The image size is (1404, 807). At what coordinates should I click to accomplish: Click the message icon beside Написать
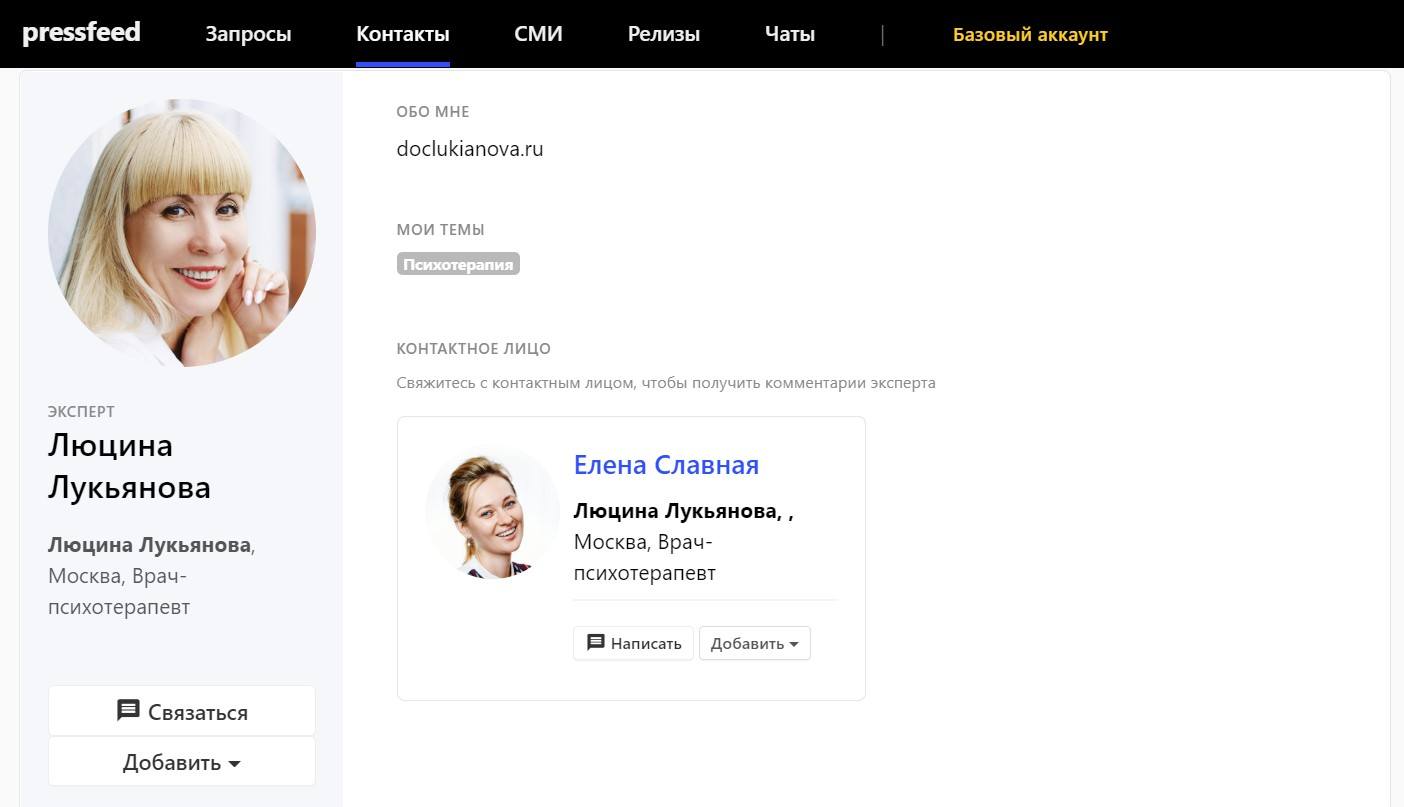(596, 642)
